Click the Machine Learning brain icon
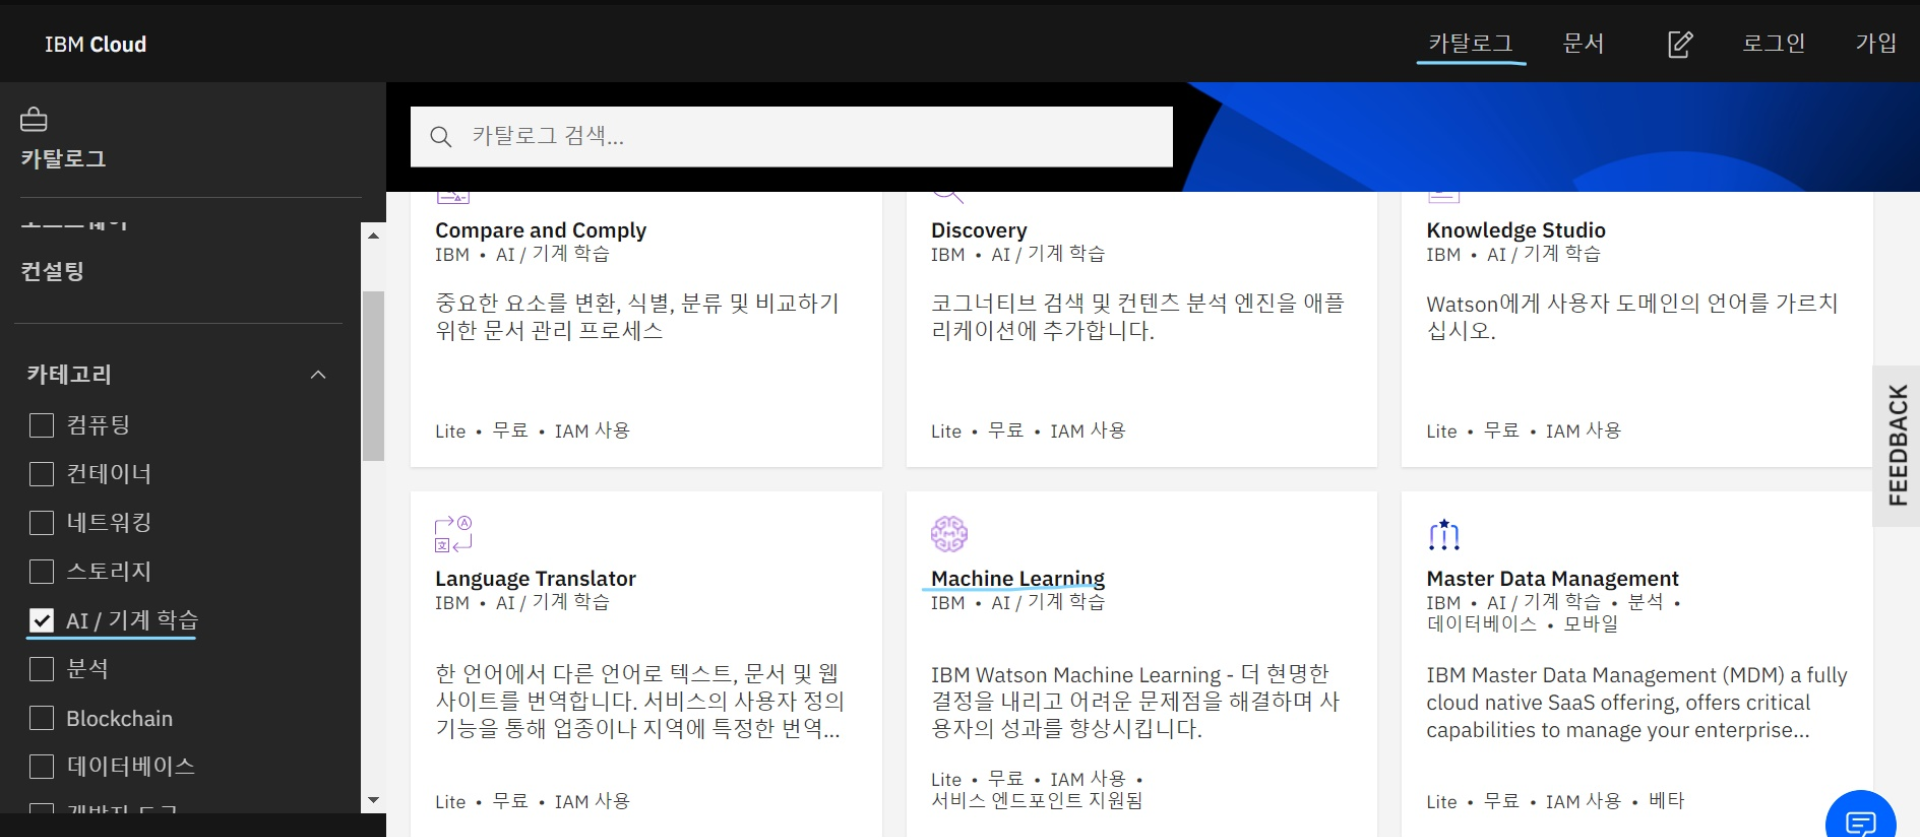Viewport: 1920px width, 837px height. pos(949,534)
